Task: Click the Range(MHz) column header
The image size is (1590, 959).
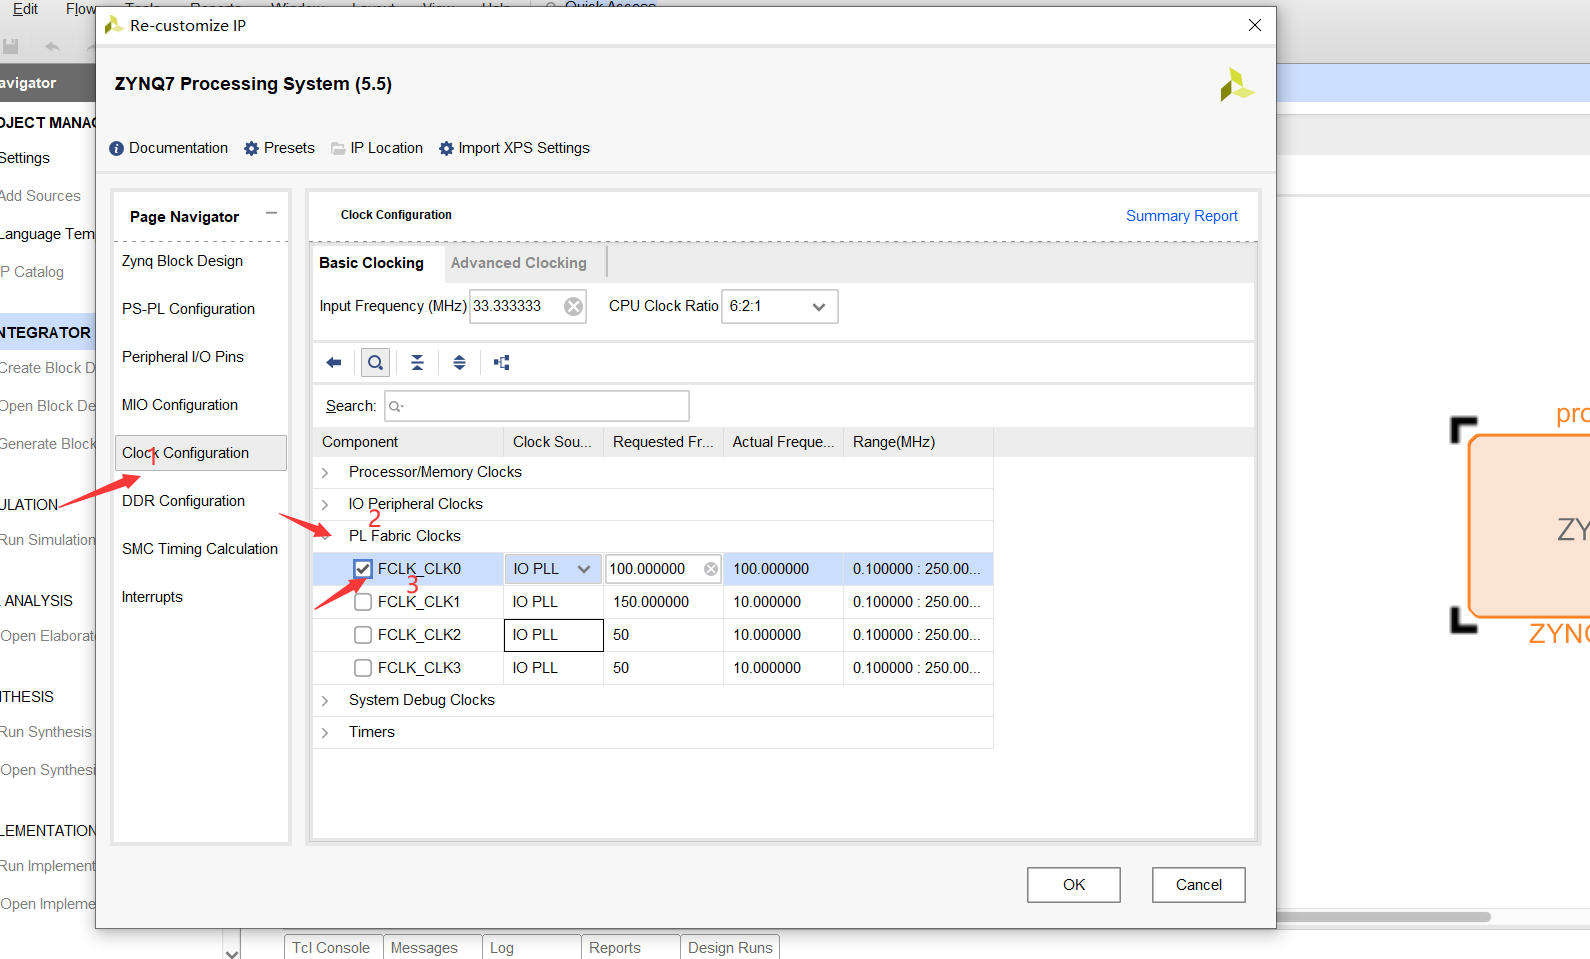Action: click(918, 442)
